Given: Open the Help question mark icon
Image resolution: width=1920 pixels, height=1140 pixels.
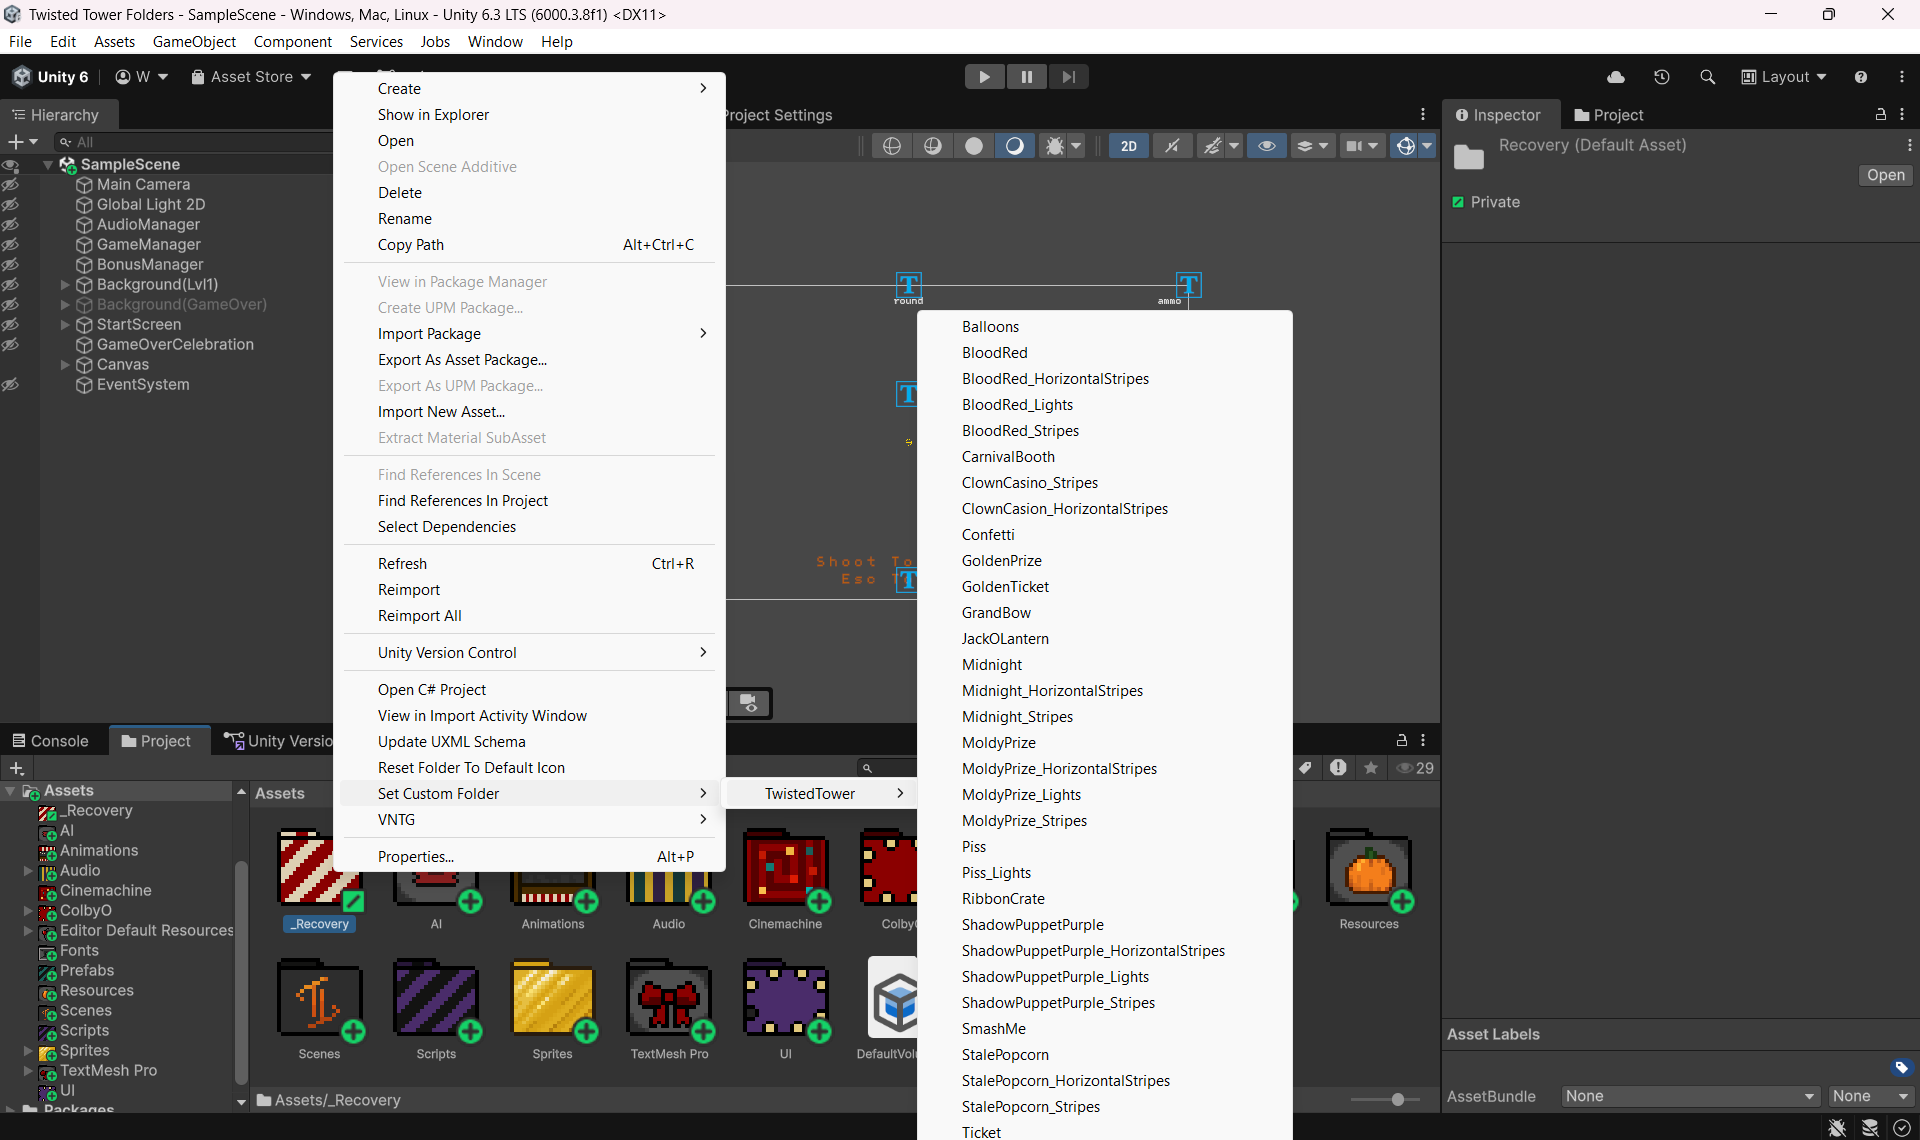Looking at the screenshot, I should coord(1861,77).
